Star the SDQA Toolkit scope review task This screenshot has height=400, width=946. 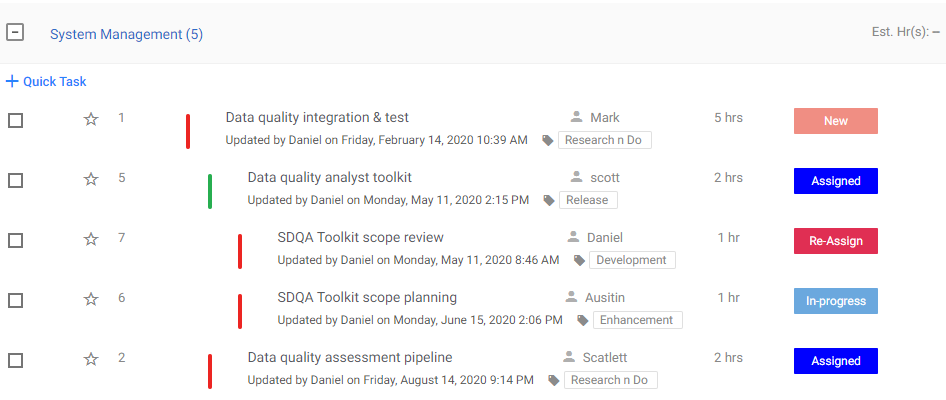click(91, 240)
